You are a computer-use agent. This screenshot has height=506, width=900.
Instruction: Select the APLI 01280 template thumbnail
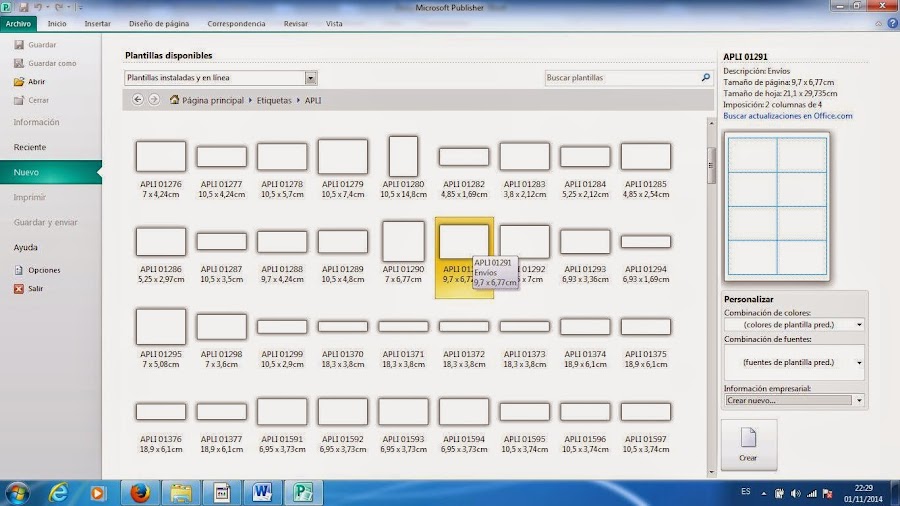click(404, 156)
